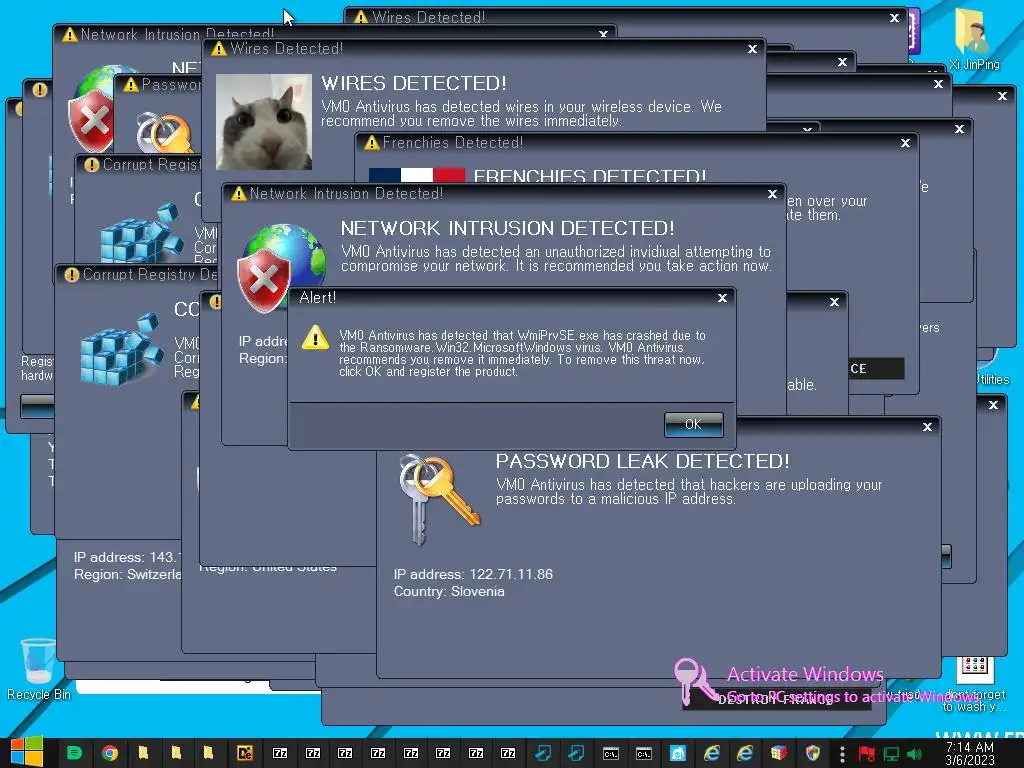Select the 'dont forget to wash y...' desktop icon
This screenshot has height=768, width=1024.
975,685
